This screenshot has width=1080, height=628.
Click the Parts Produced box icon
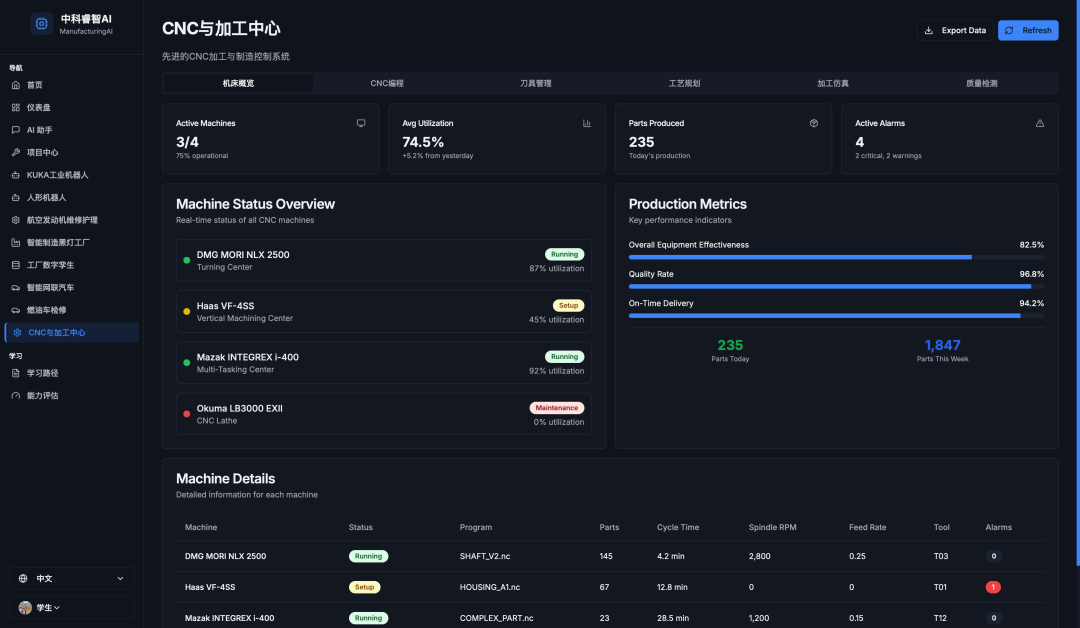pyautogui.click(x=813, y=123)
